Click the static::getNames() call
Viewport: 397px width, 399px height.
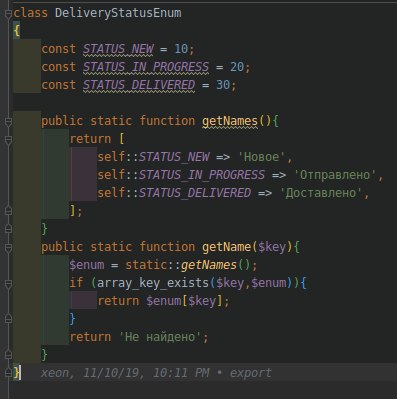click(x=188, y=265)
